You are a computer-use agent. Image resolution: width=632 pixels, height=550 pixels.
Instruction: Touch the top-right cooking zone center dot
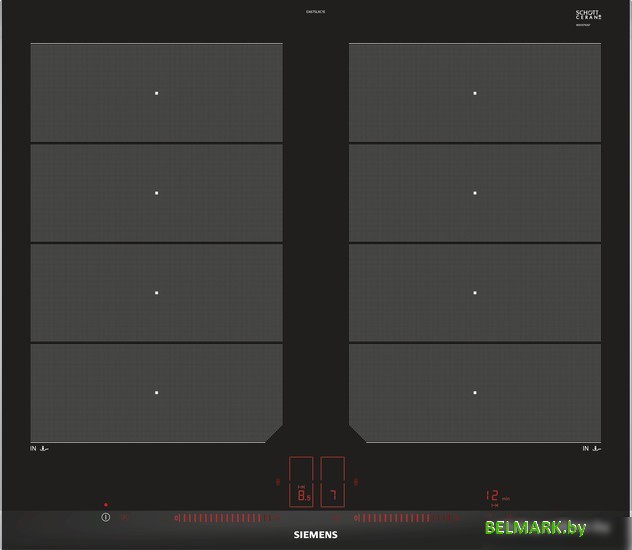coord(475,93)
